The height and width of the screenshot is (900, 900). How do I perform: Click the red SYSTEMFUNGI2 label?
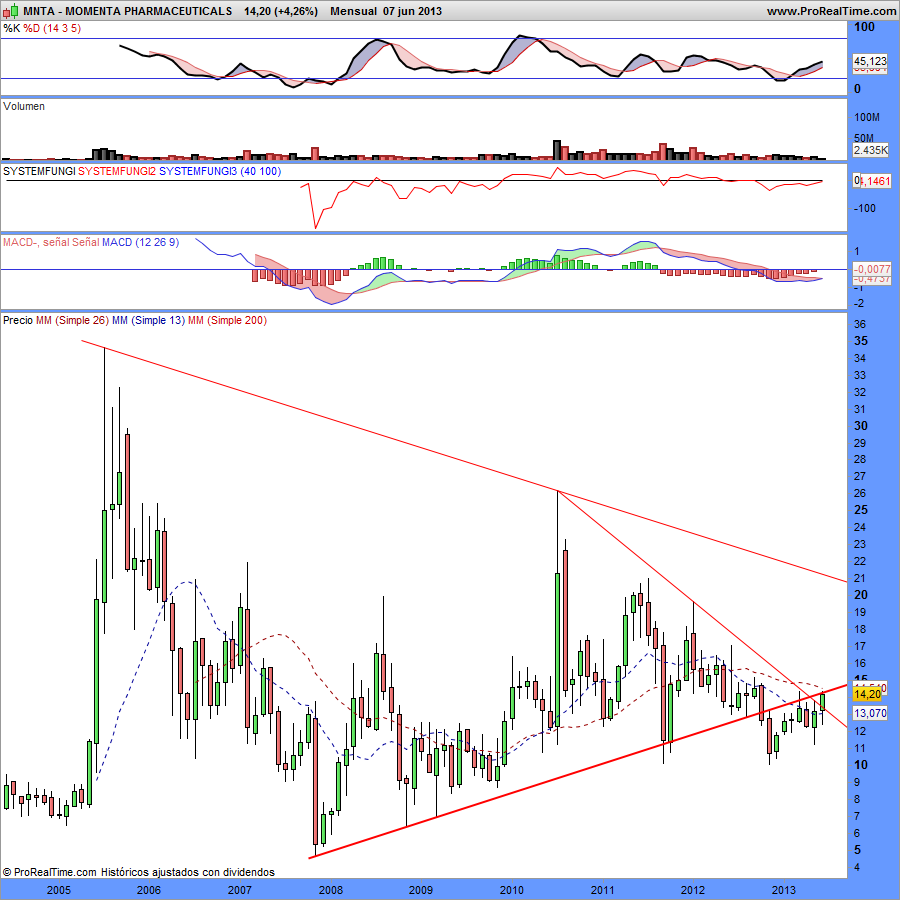click(x=117, y=171)
